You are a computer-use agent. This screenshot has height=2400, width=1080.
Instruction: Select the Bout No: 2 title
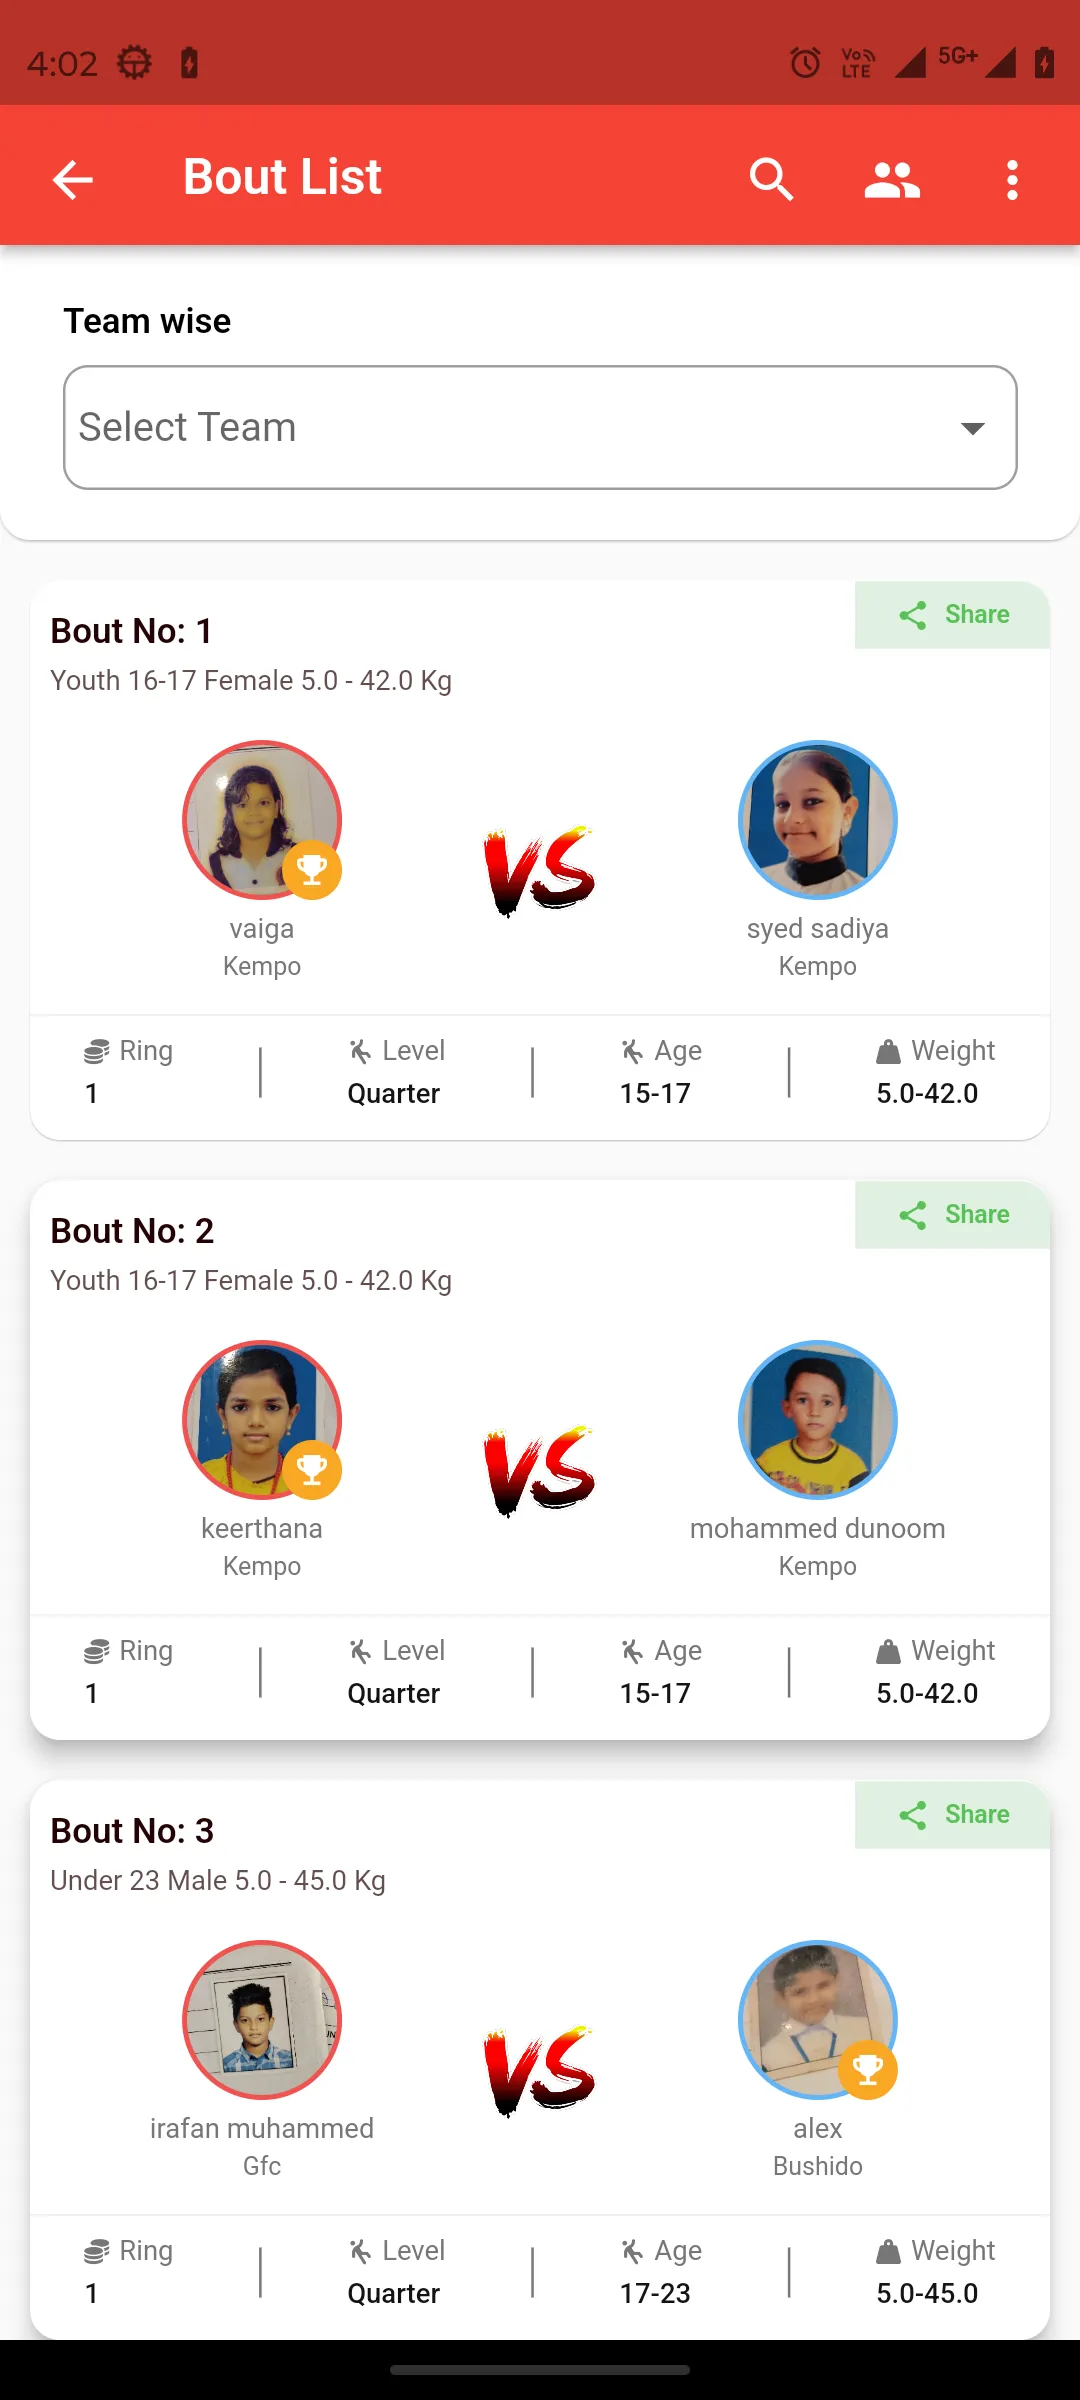[132, 1231]
